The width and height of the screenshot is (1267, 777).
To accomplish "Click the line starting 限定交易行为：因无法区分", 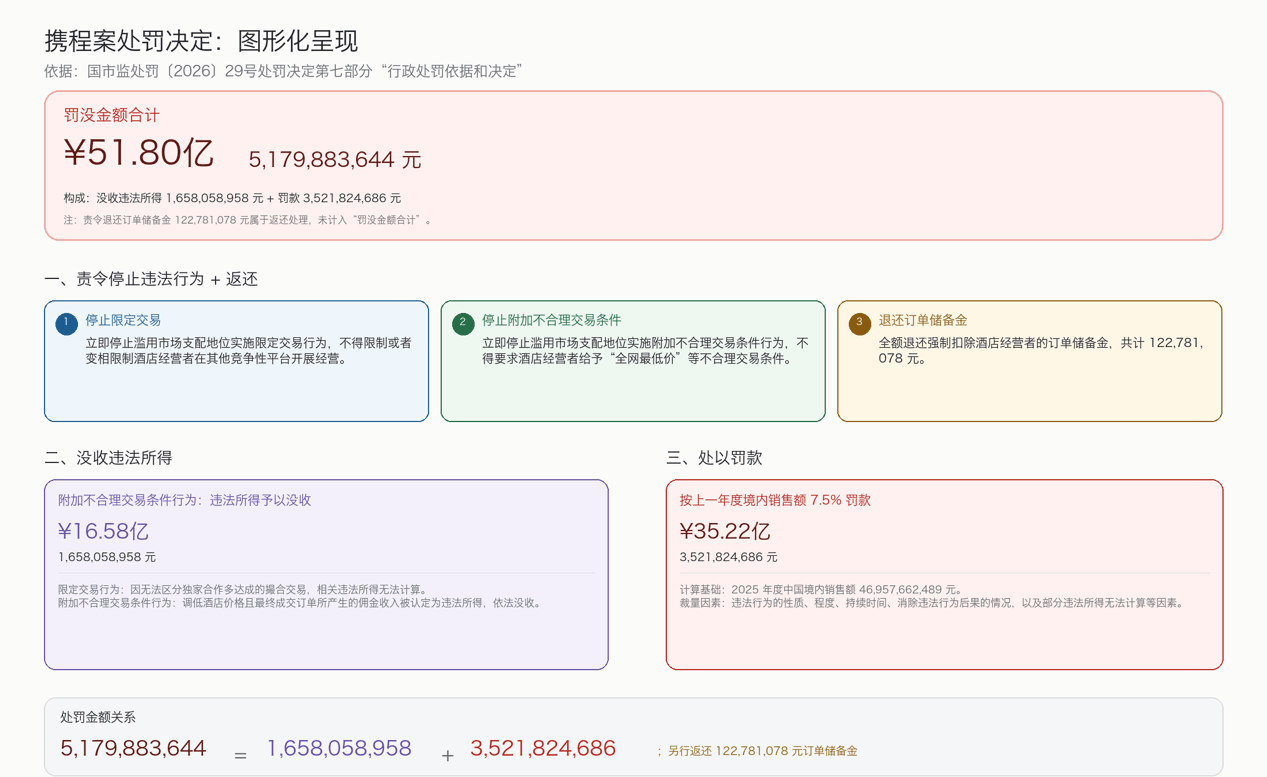I will (244, 590).
